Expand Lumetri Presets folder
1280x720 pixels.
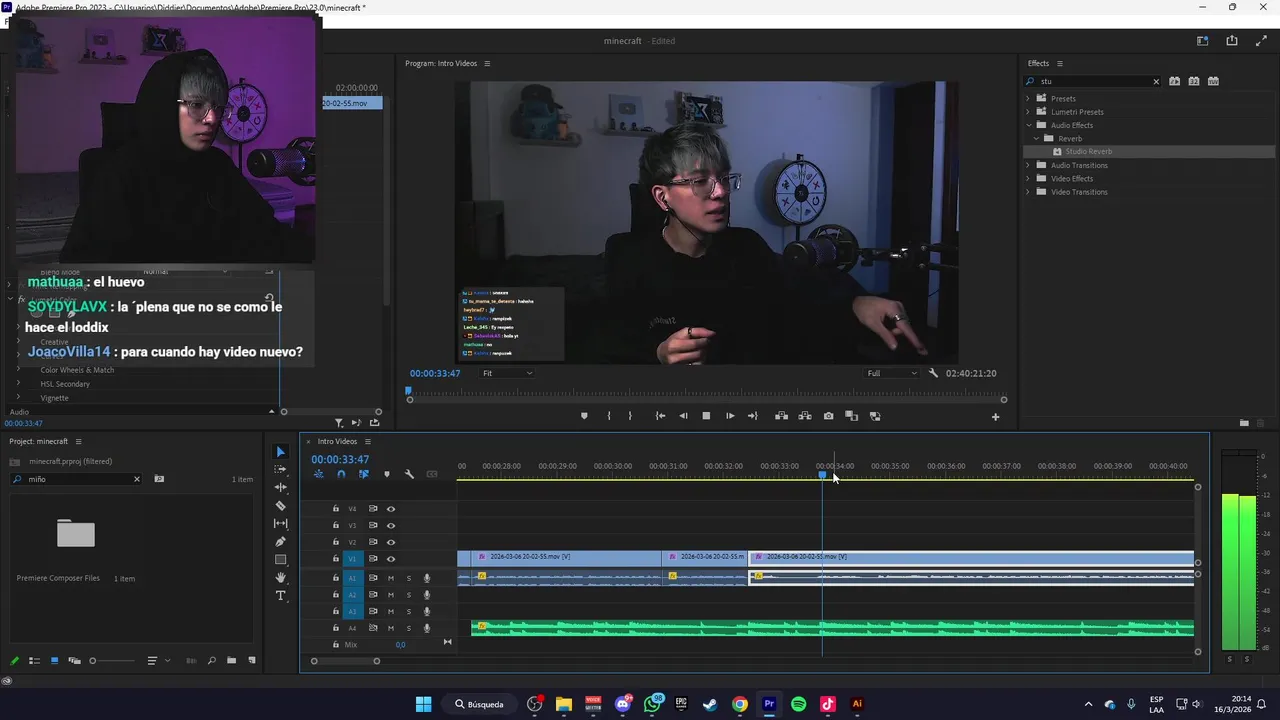coord(1028,112)
